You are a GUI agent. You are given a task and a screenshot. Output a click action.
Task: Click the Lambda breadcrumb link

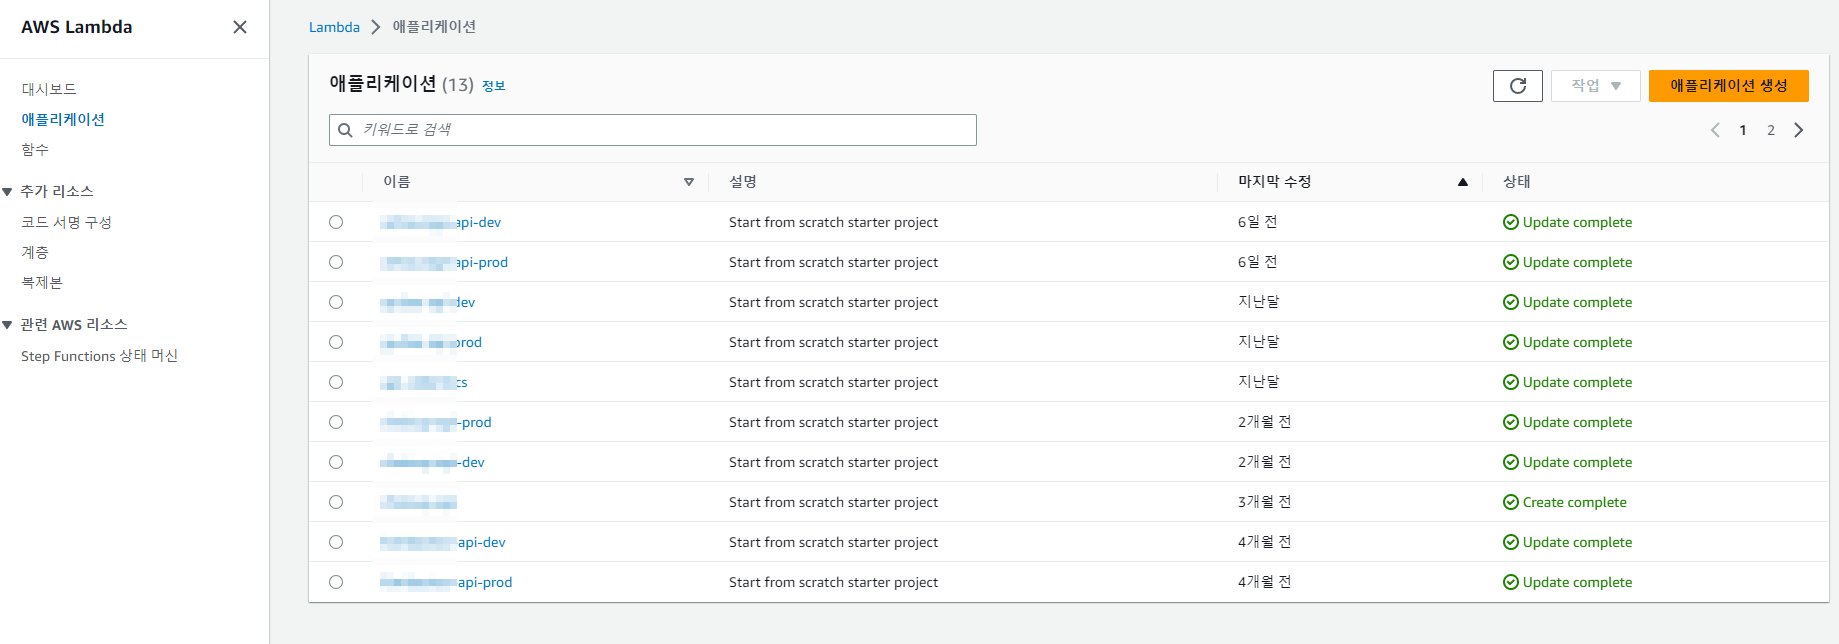[334, 27]
